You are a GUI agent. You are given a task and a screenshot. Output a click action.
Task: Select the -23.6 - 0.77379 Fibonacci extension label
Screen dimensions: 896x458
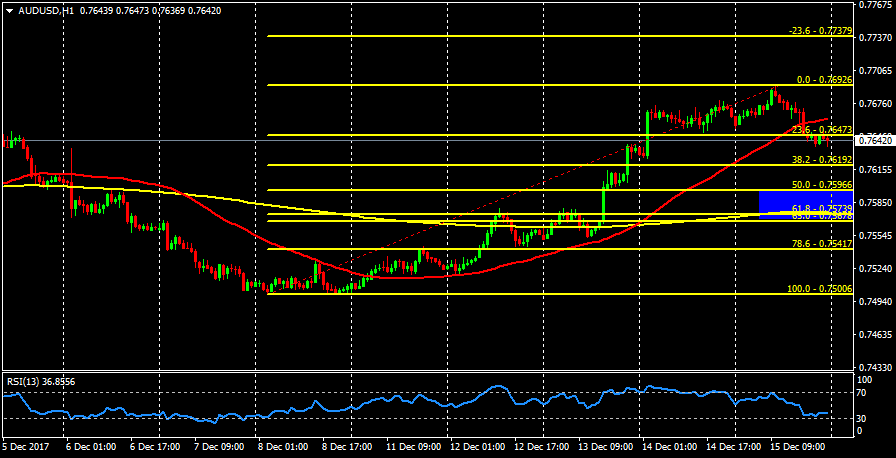820,31
